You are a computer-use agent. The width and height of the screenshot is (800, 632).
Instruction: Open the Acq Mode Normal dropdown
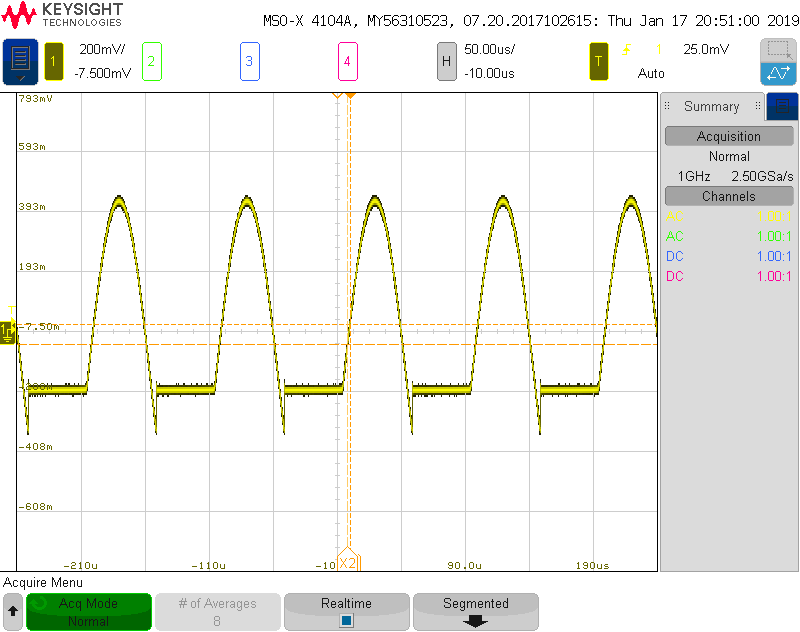[x=89, y=611]
